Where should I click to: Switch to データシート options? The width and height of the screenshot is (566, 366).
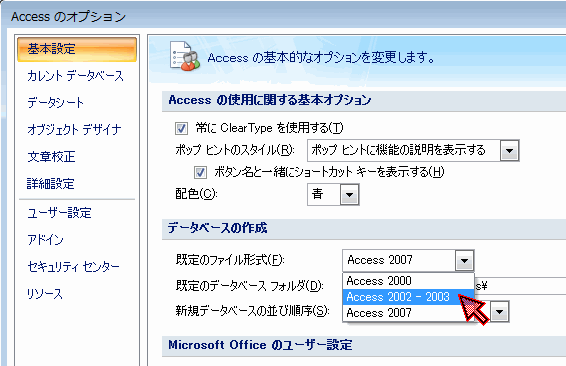55,103
